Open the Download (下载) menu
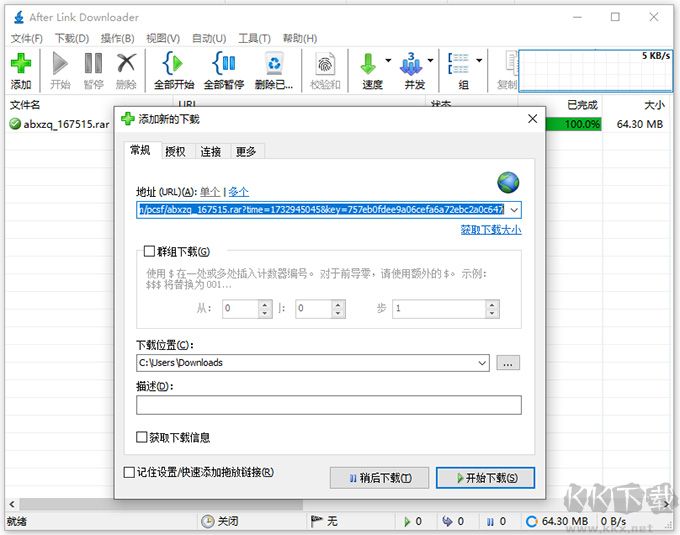 (72, 39)
